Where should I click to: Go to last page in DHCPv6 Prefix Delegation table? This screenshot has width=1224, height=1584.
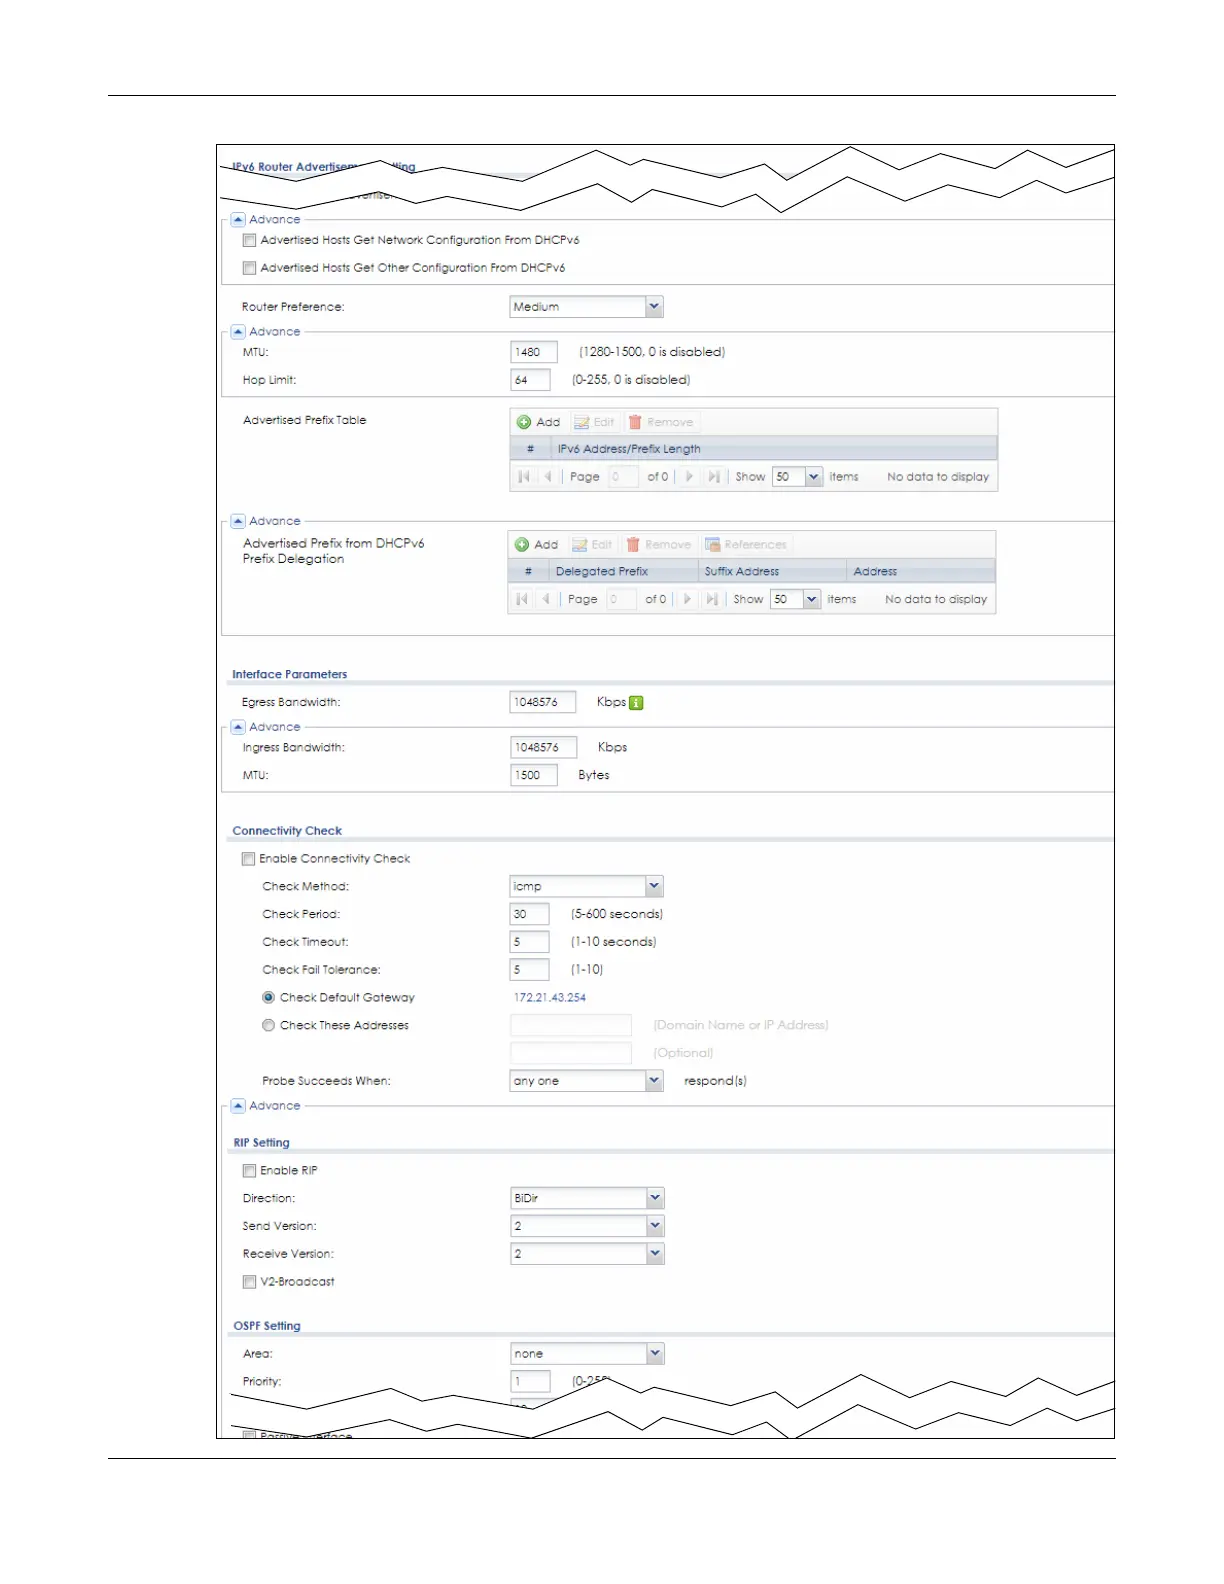click(711, 599)
